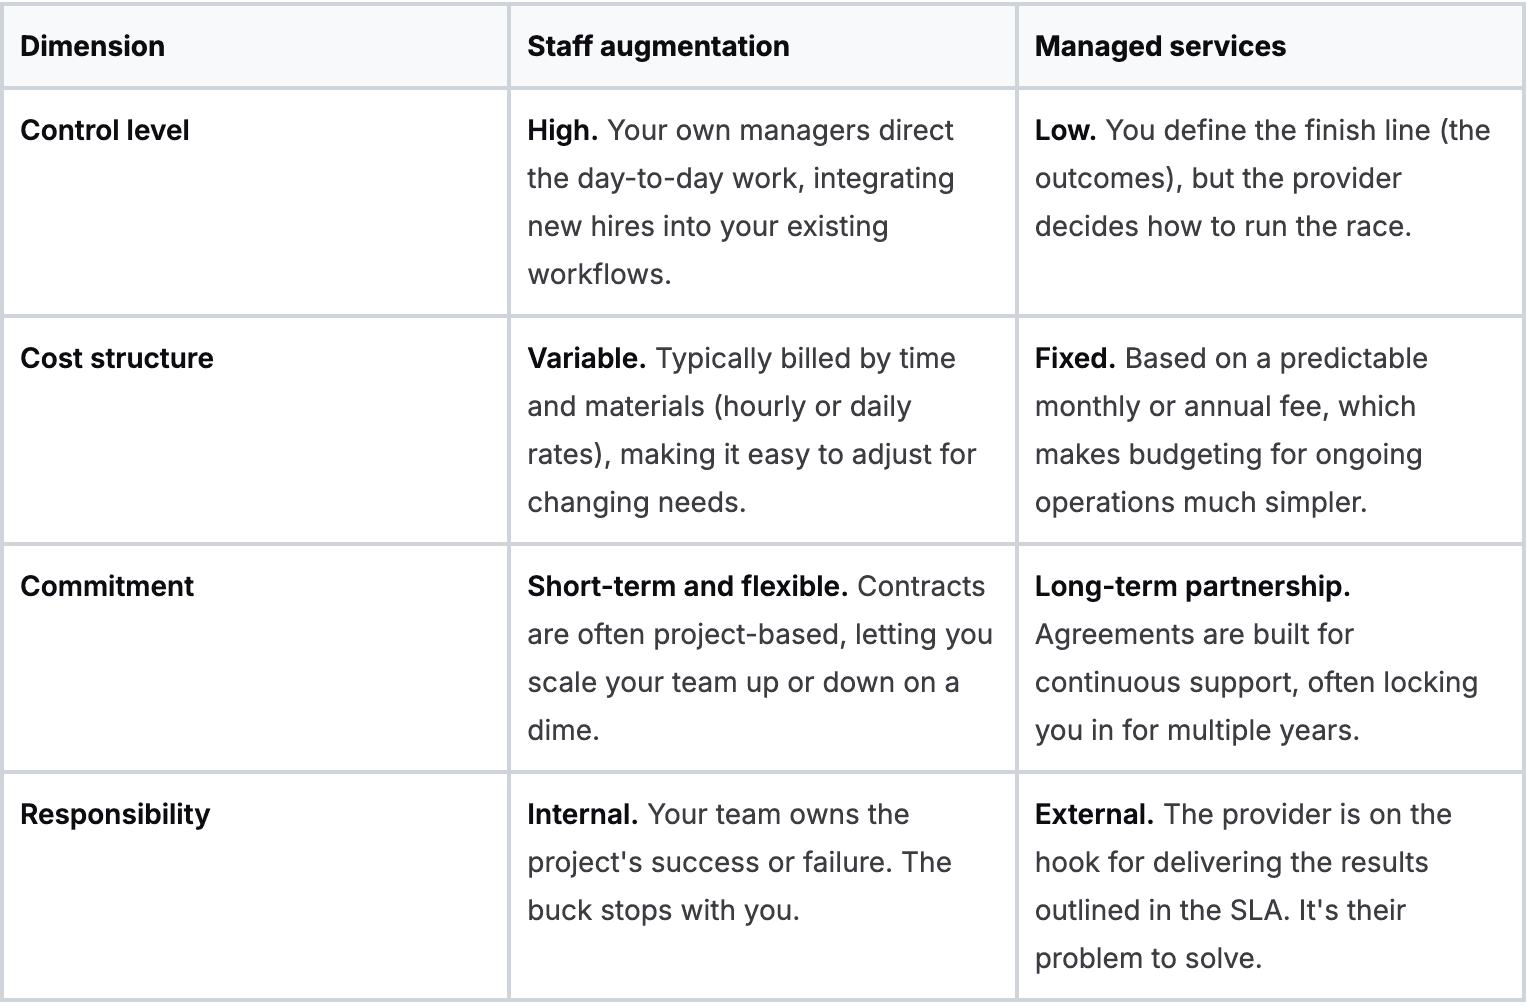1528x1006 pixels.
Task: Click the word SLA in the table
Action: [x=1254, y=911]
